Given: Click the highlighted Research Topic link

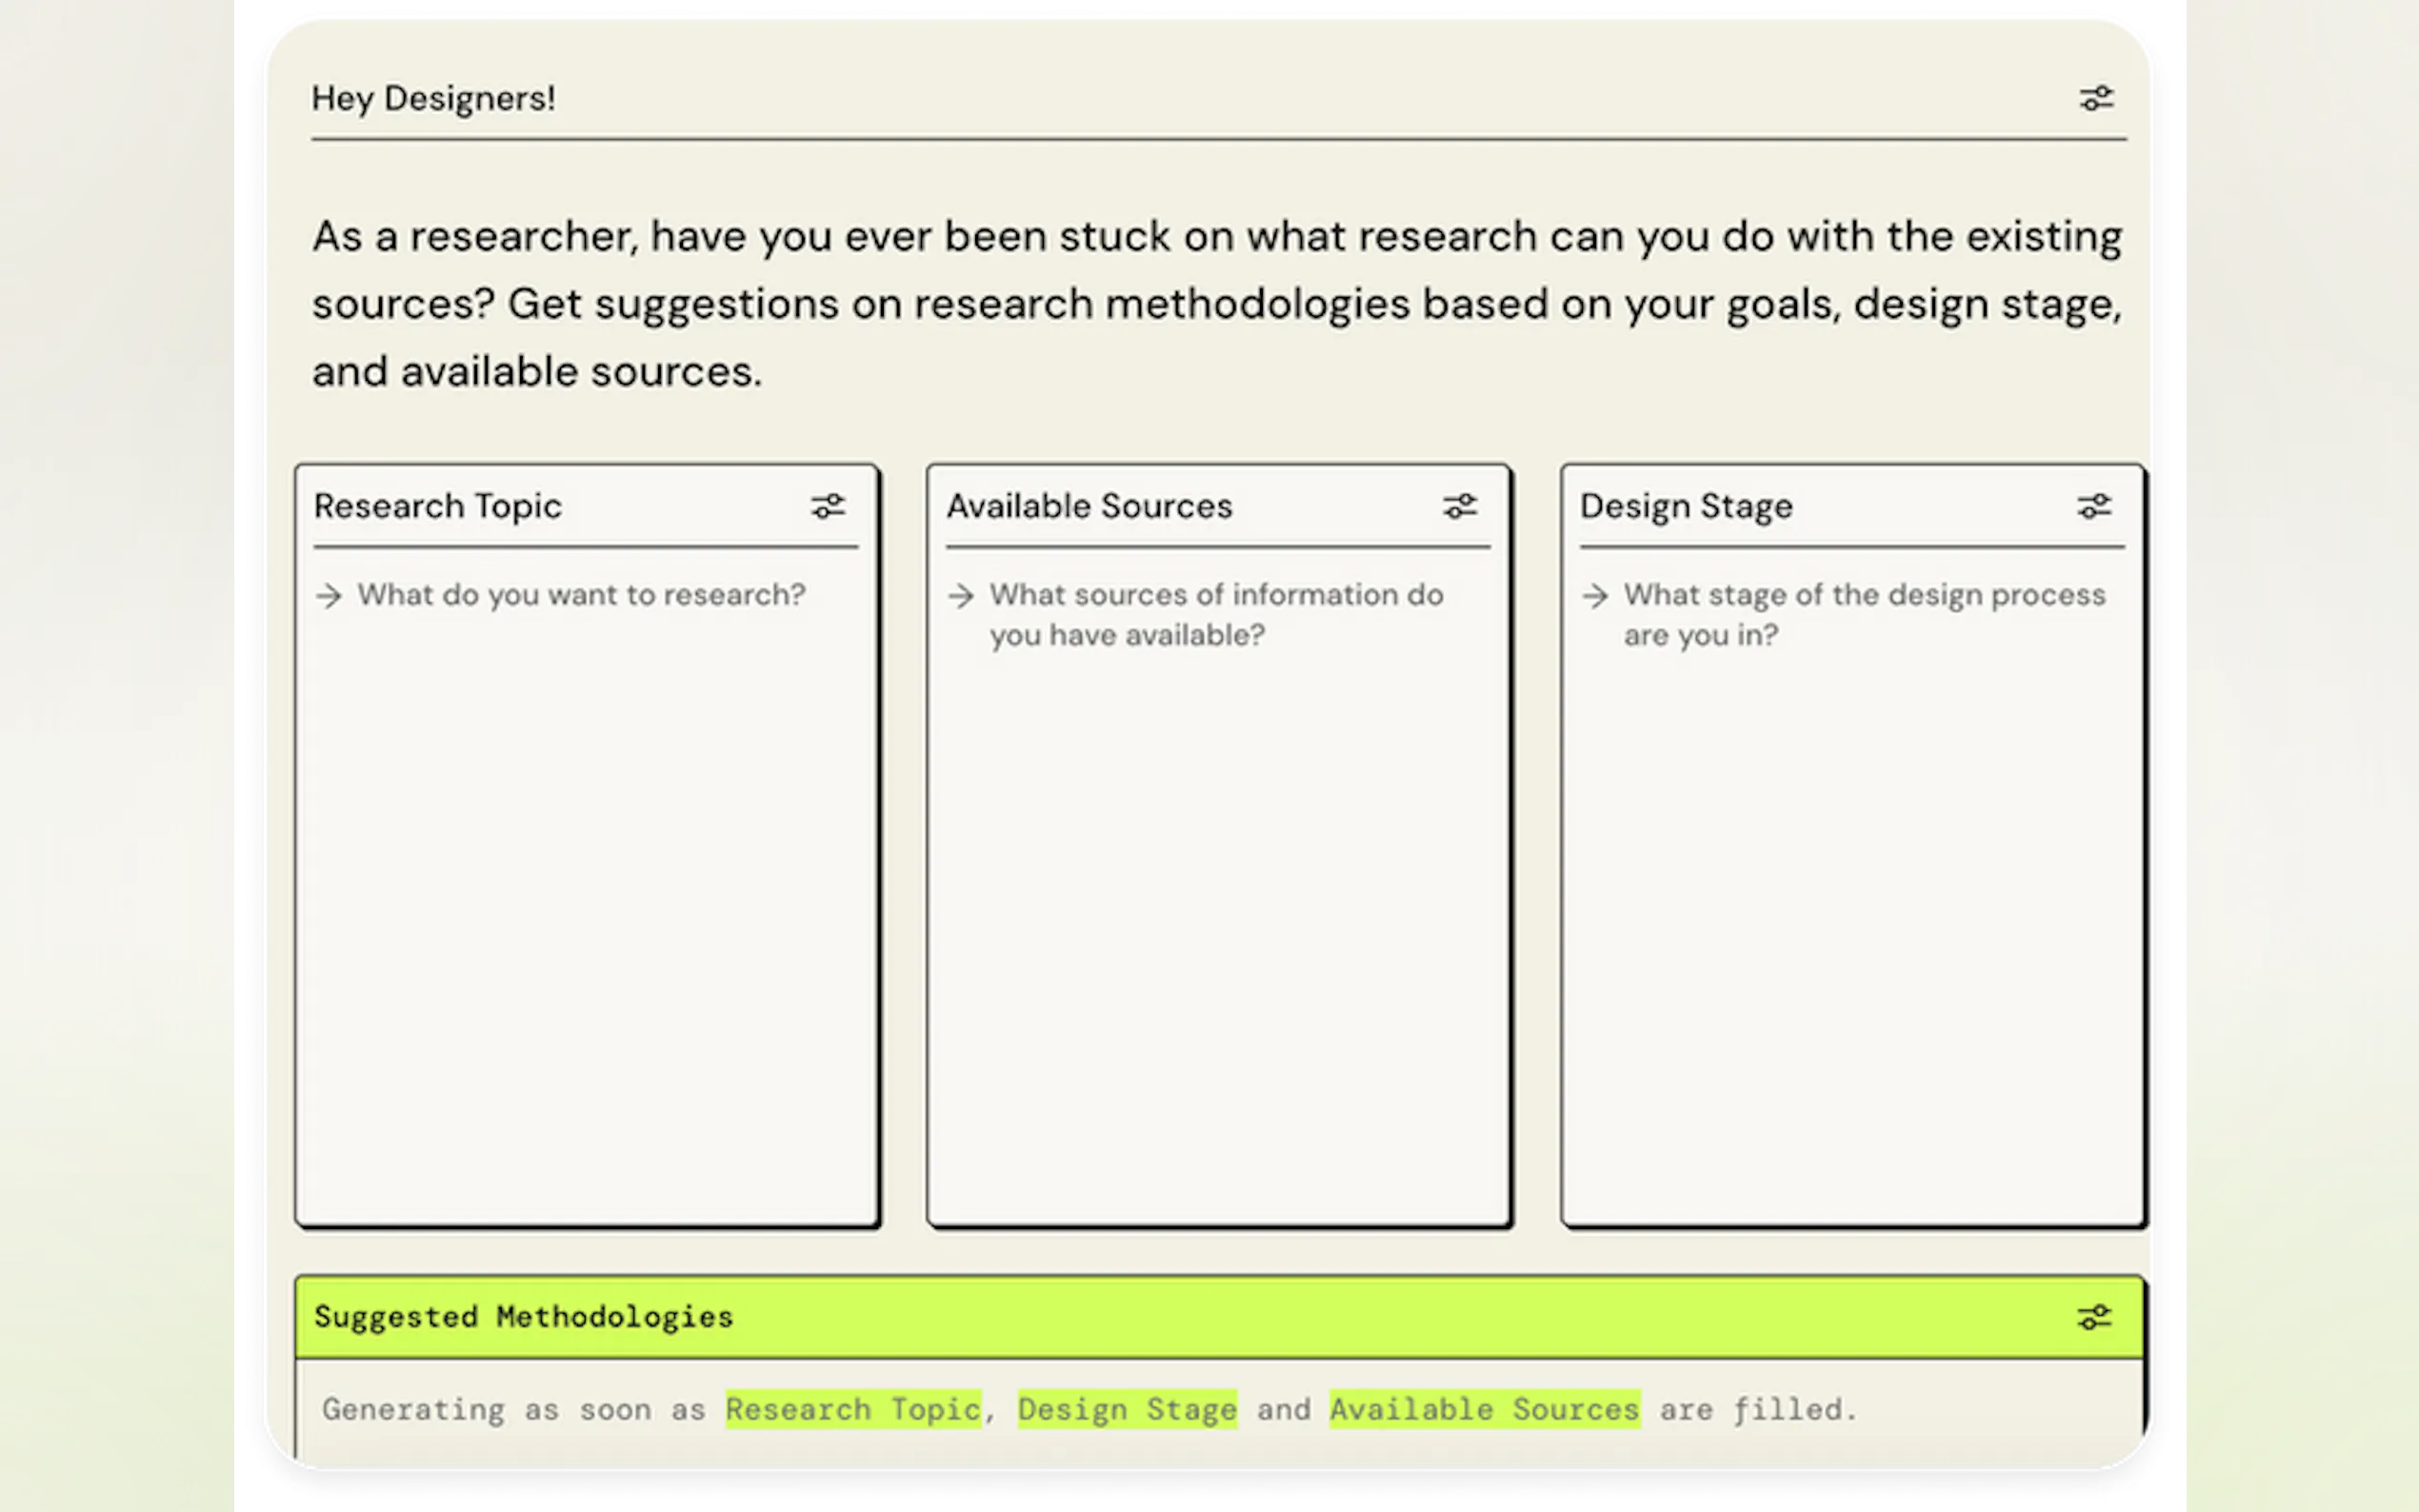Looking at the screenshot, I should click(853, 1409).
